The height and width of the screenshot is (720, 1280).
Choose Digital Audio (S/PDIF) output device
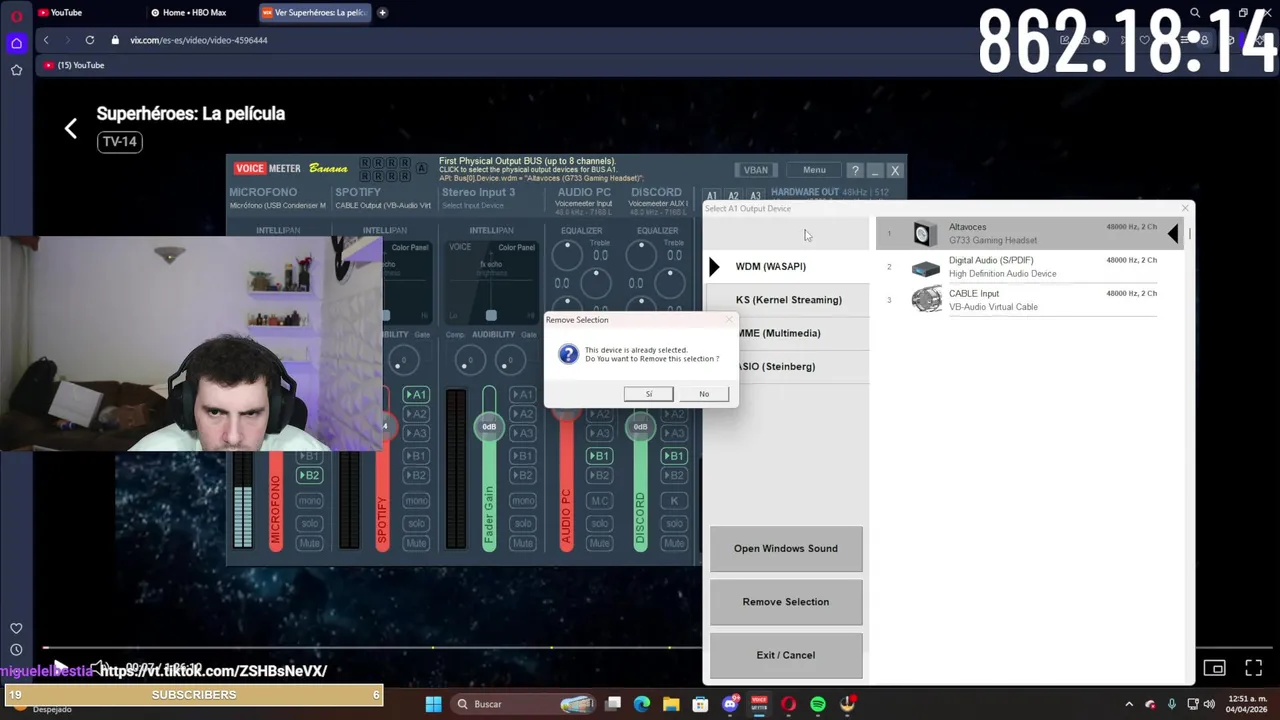coord(1030,267)
